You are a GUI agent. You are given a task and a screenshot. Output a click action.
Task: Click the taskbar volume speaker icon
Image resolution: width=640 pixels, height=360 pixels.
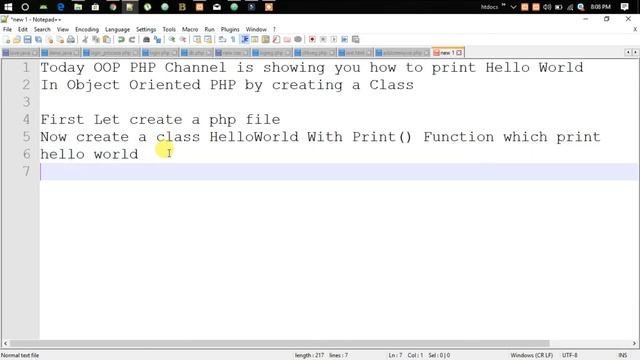coord(547,7)
